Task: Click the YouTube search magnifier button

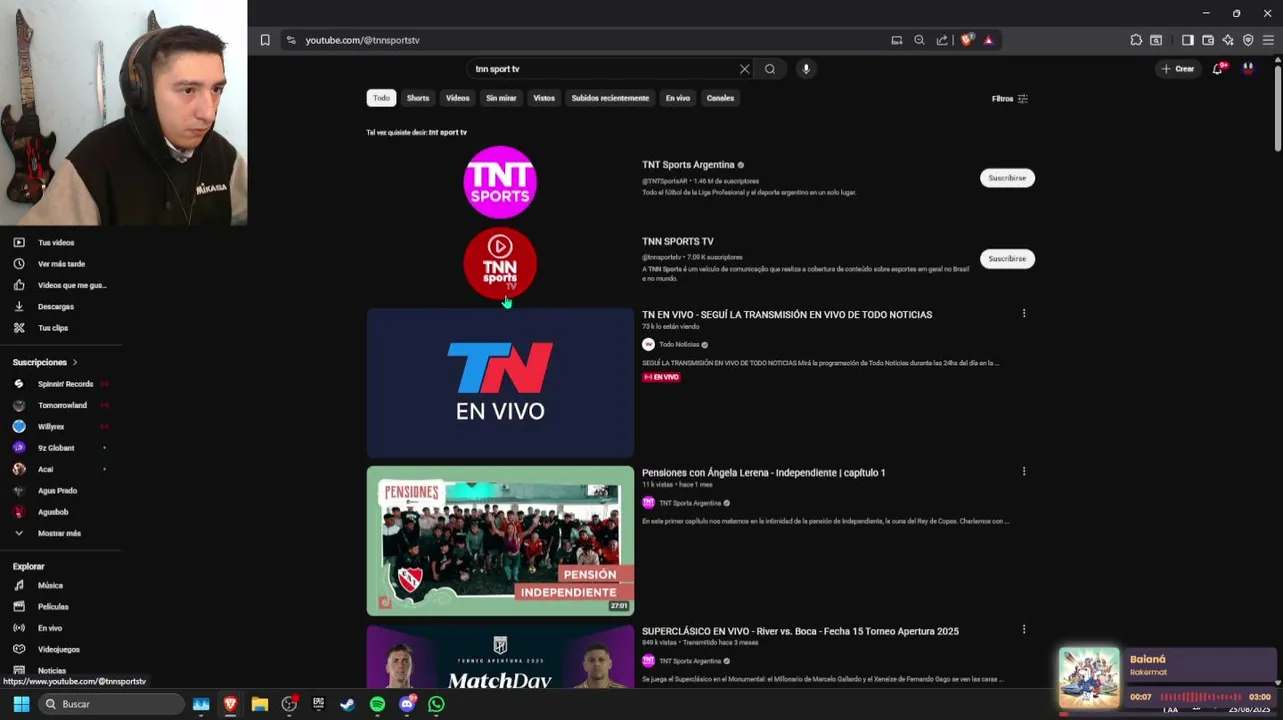Action: (x=770, y=69)
